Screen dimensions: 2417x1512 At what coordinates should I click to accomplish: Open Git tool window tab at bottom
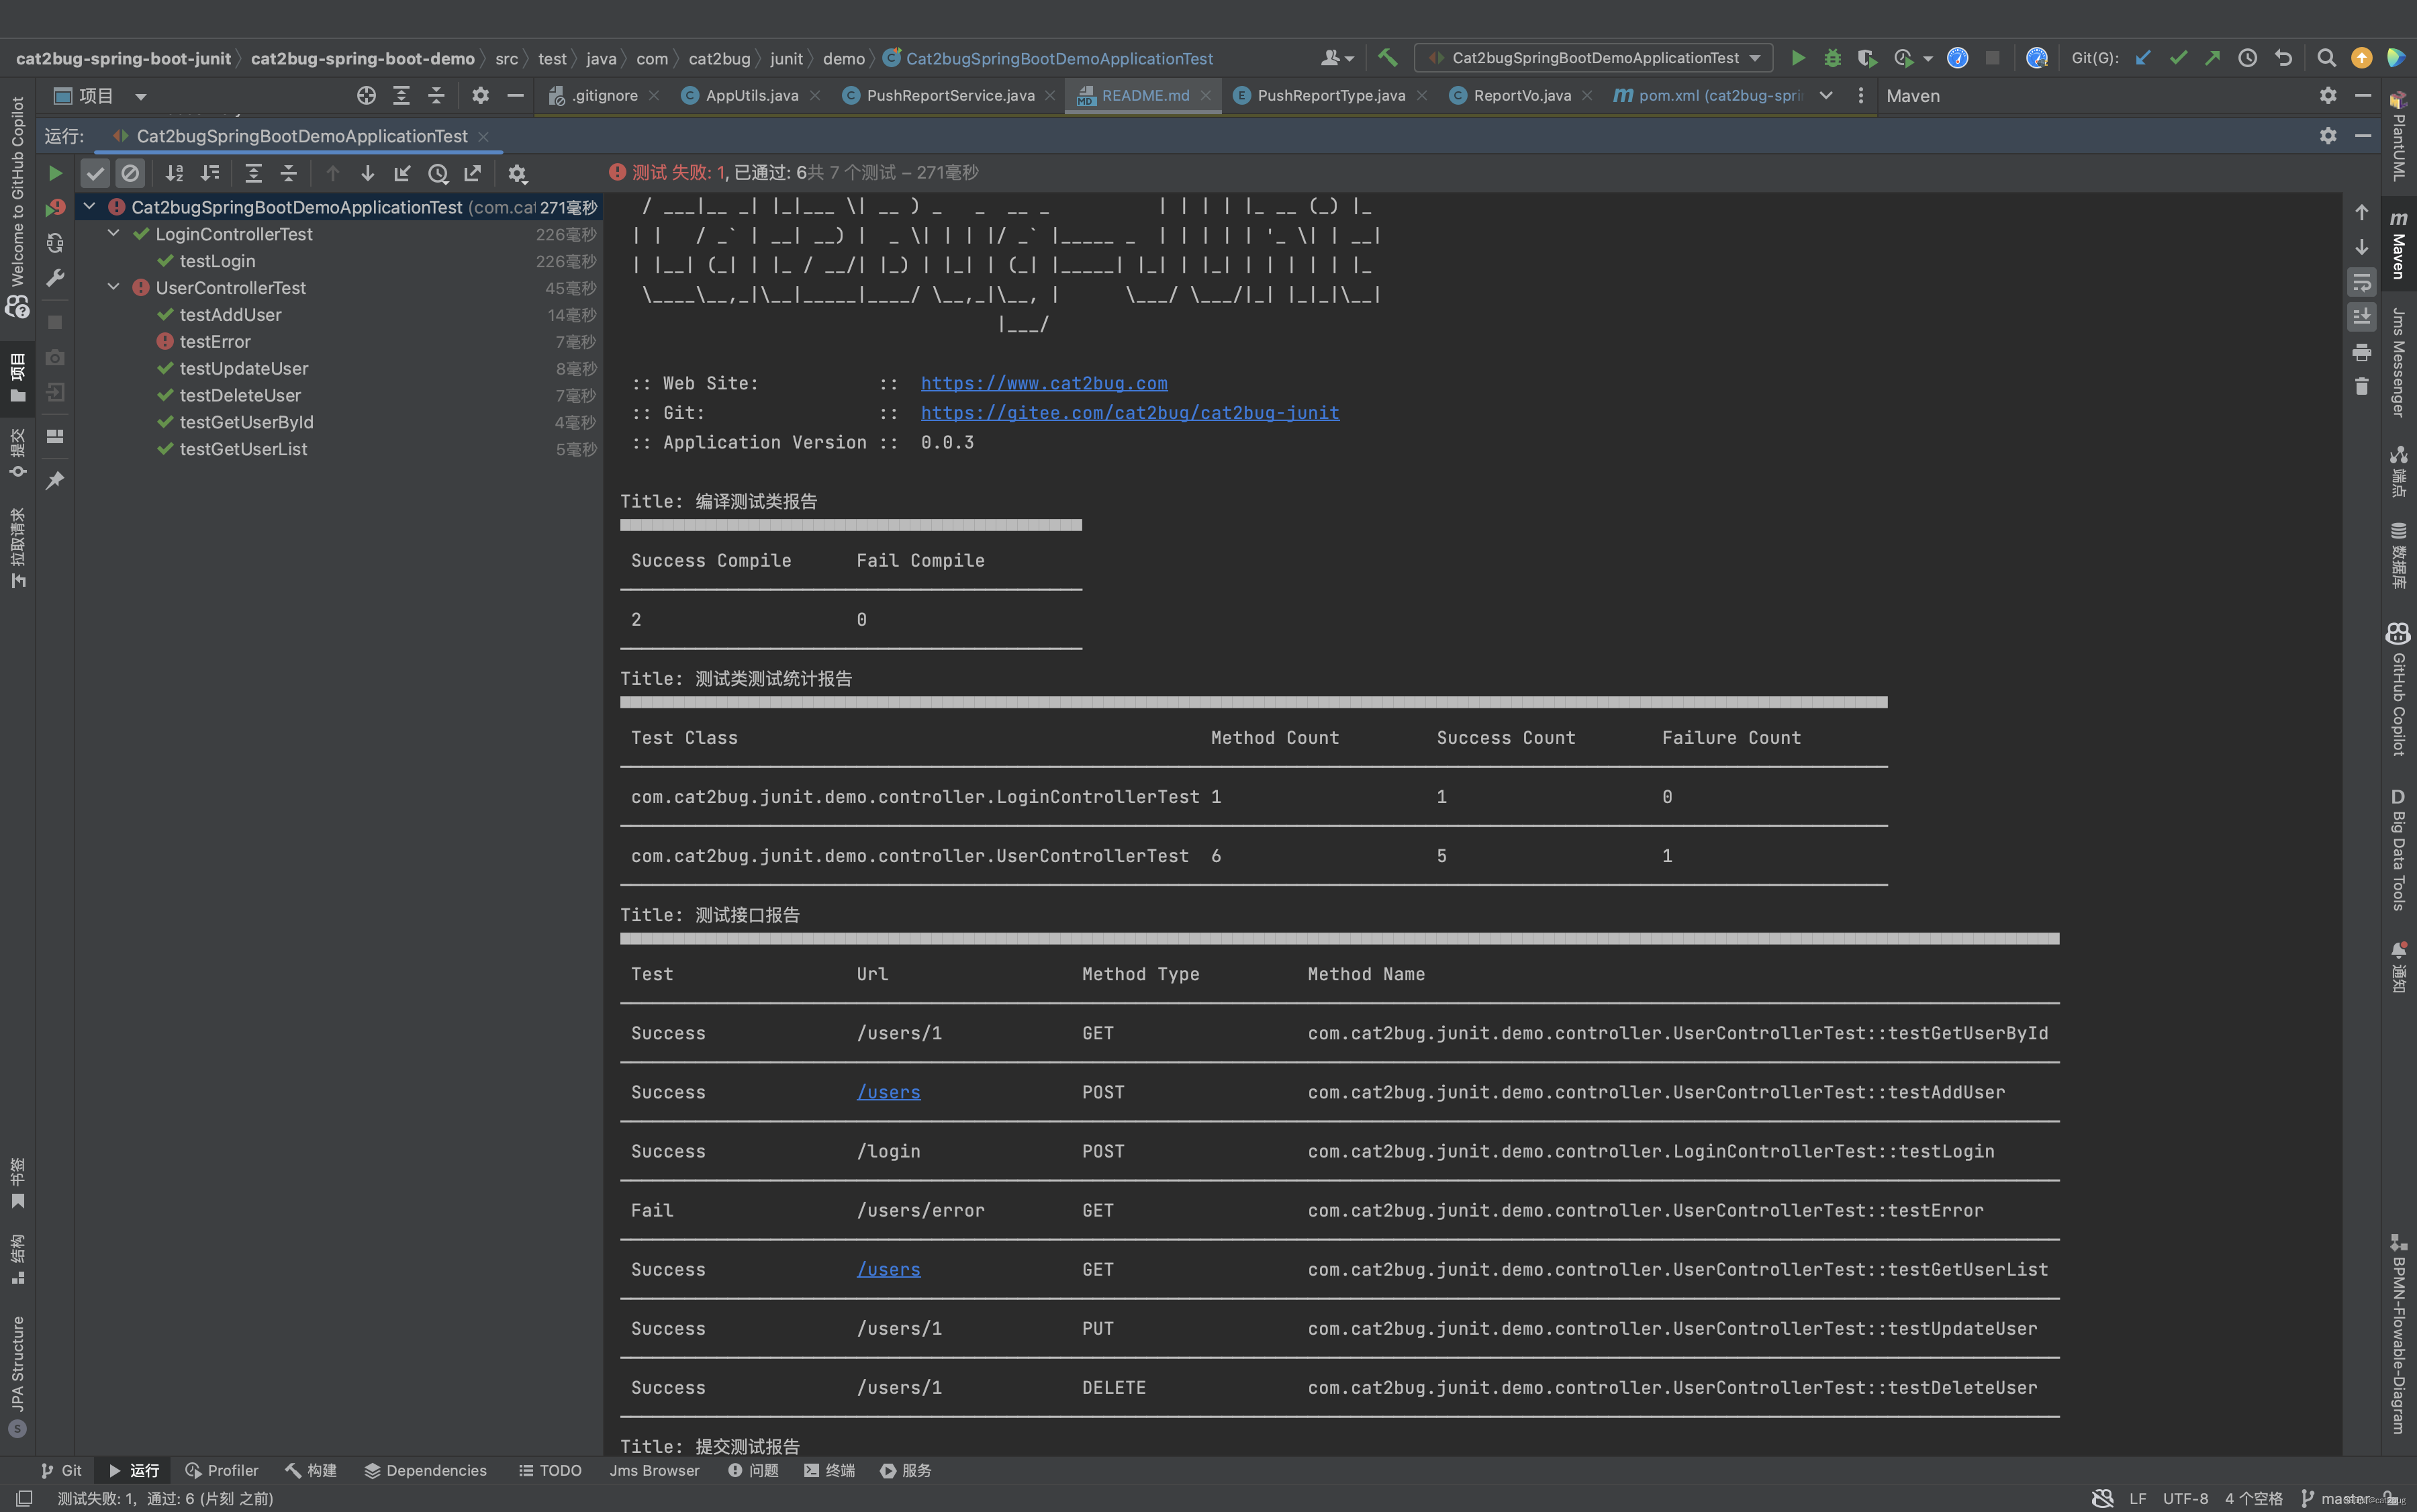click(x=61, y=1470)
